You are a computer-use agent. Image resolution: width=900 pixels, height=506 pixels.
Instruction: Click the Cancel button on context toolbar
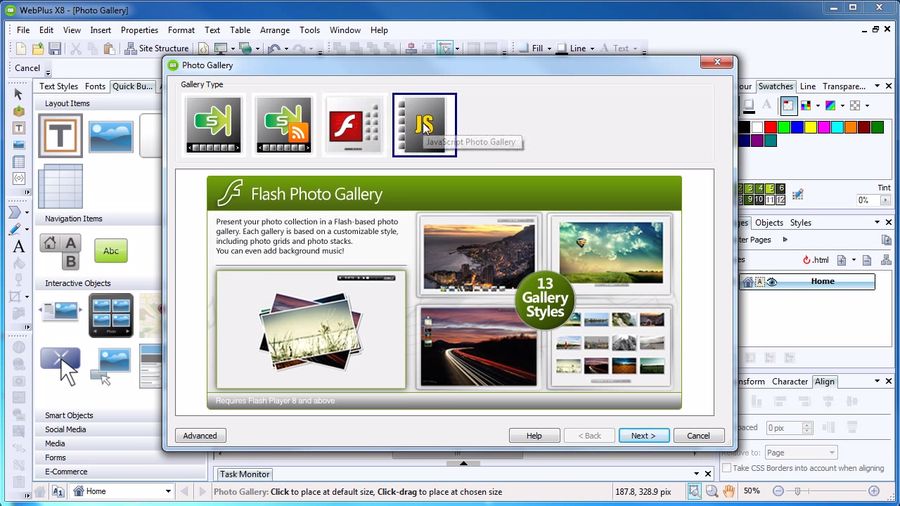point(28,68)
